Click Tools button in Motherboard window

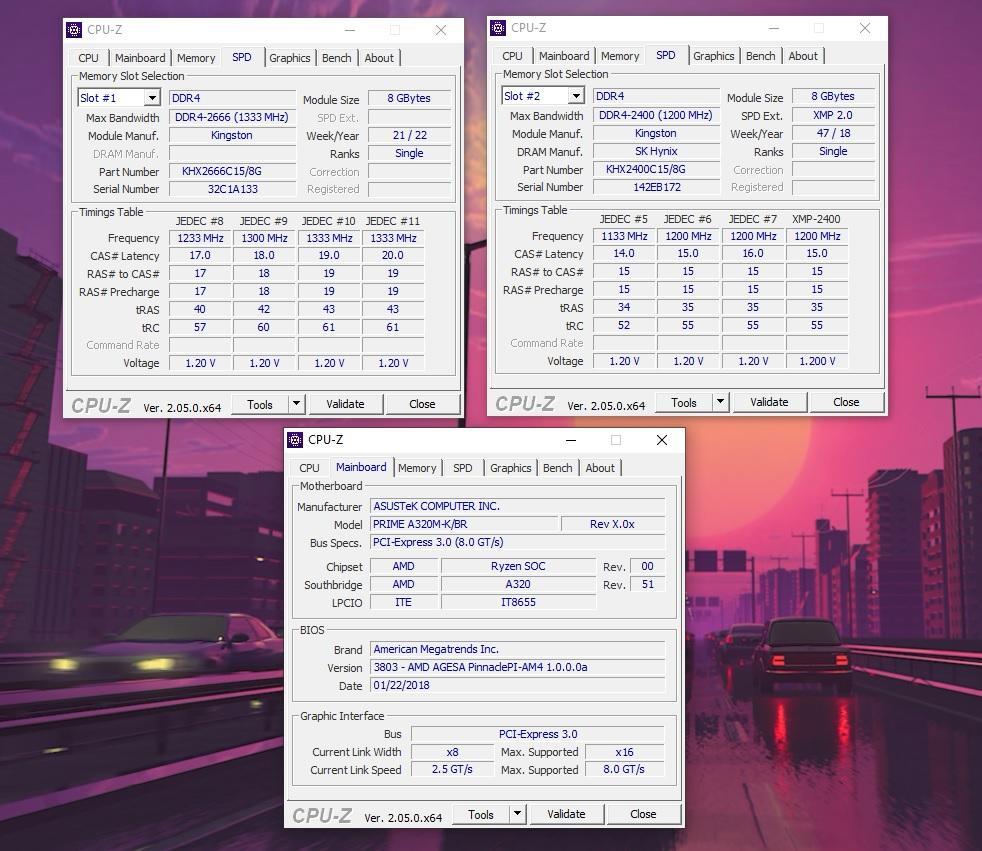coord(480,815)
